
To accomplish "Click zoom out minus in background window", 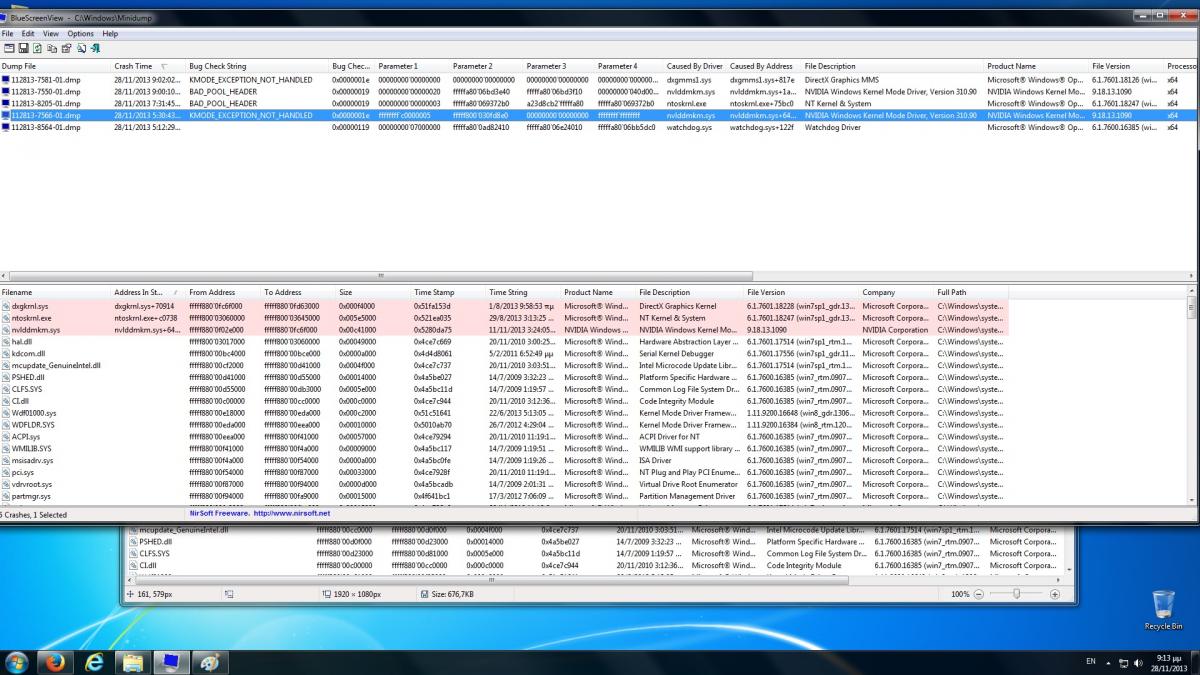I will tap(980, 594).
